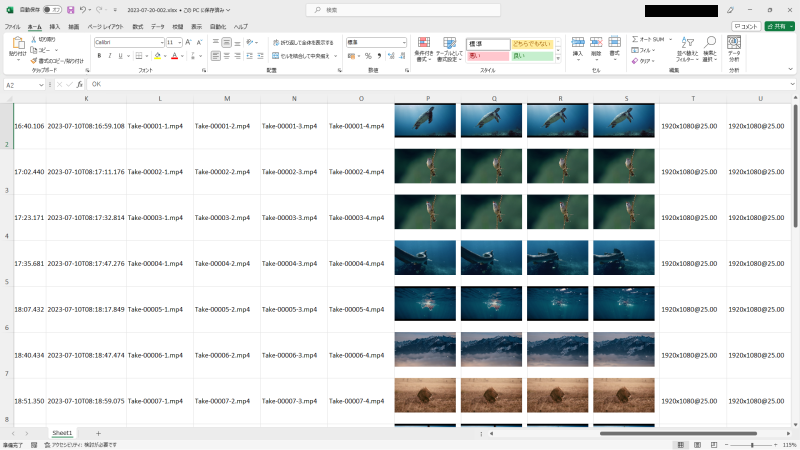The image size is (800, 450).
Task: Click the Orientation text angle icon
Action: coord(250,43)
